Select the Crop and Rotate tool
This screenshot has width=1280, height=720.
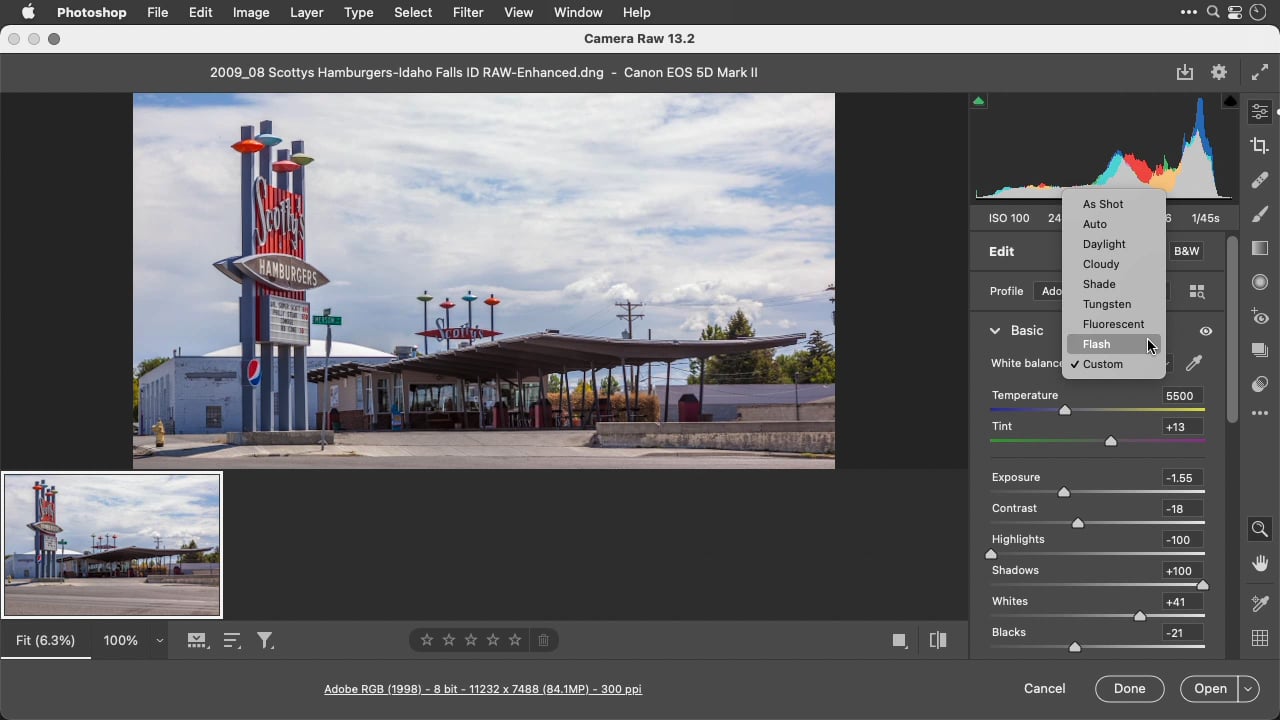point(1260,146)
